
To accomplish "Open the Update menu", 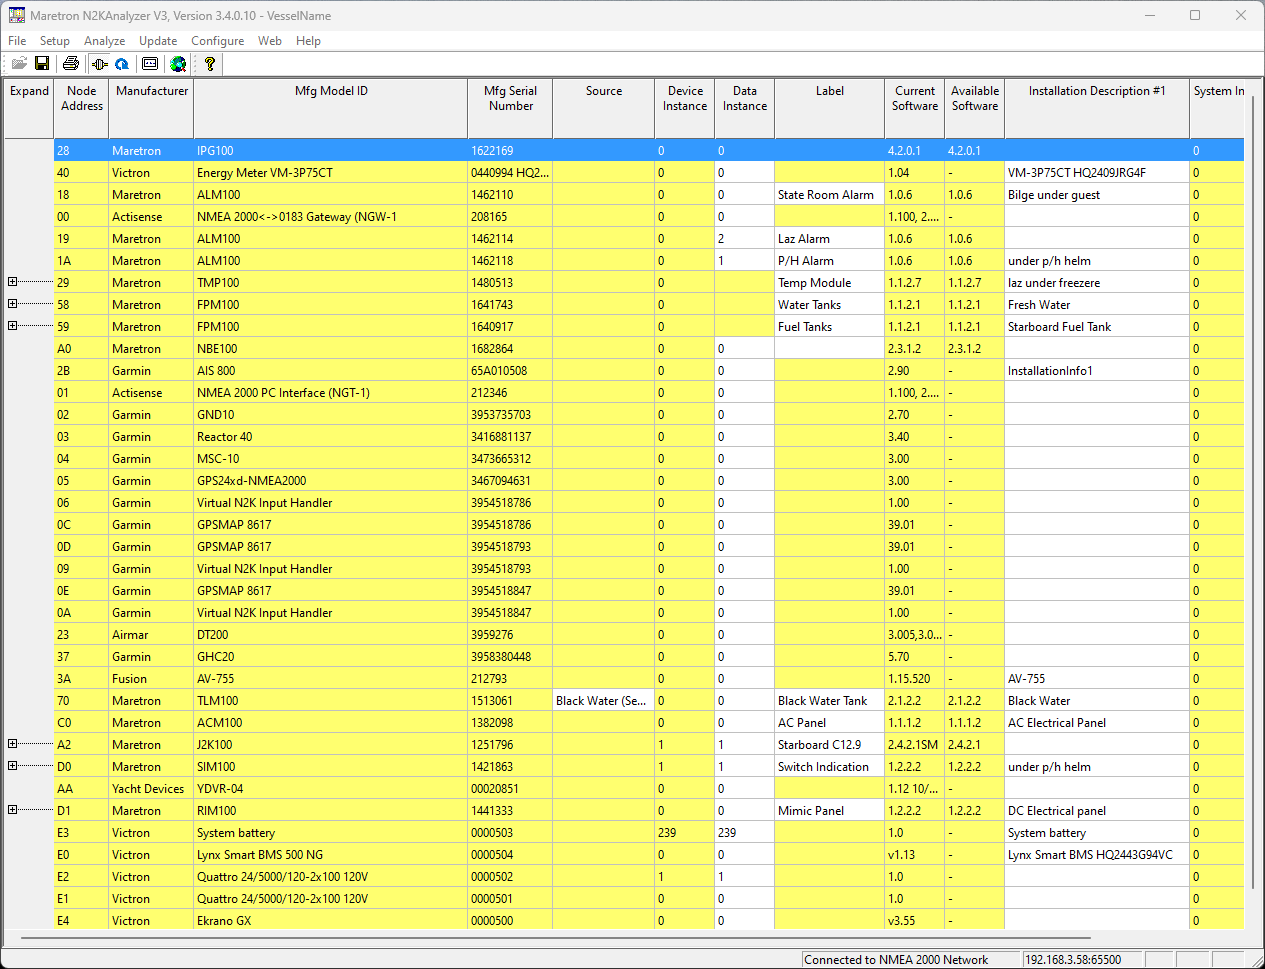I will pyautogui.click(x=158, y=41).
